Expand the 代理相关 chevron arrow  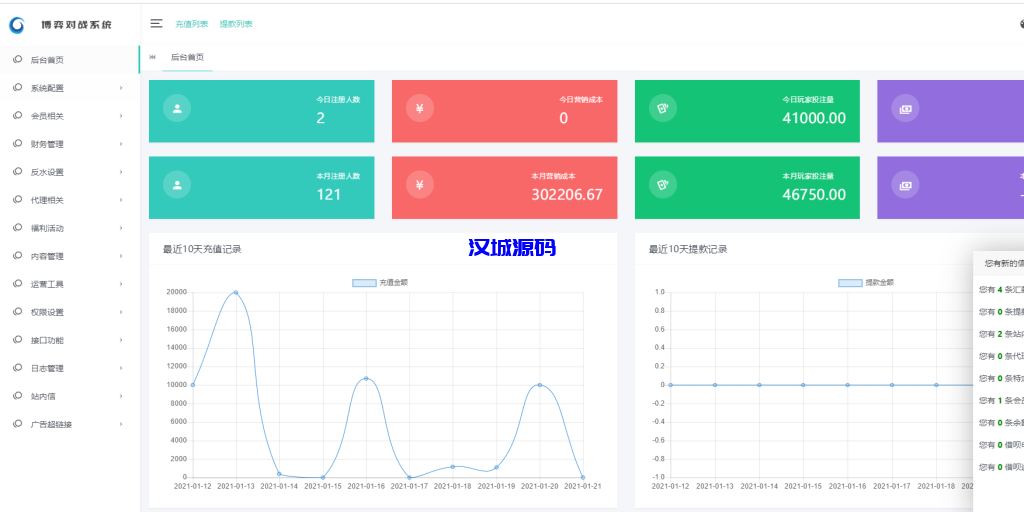click(x=121, y=200)
